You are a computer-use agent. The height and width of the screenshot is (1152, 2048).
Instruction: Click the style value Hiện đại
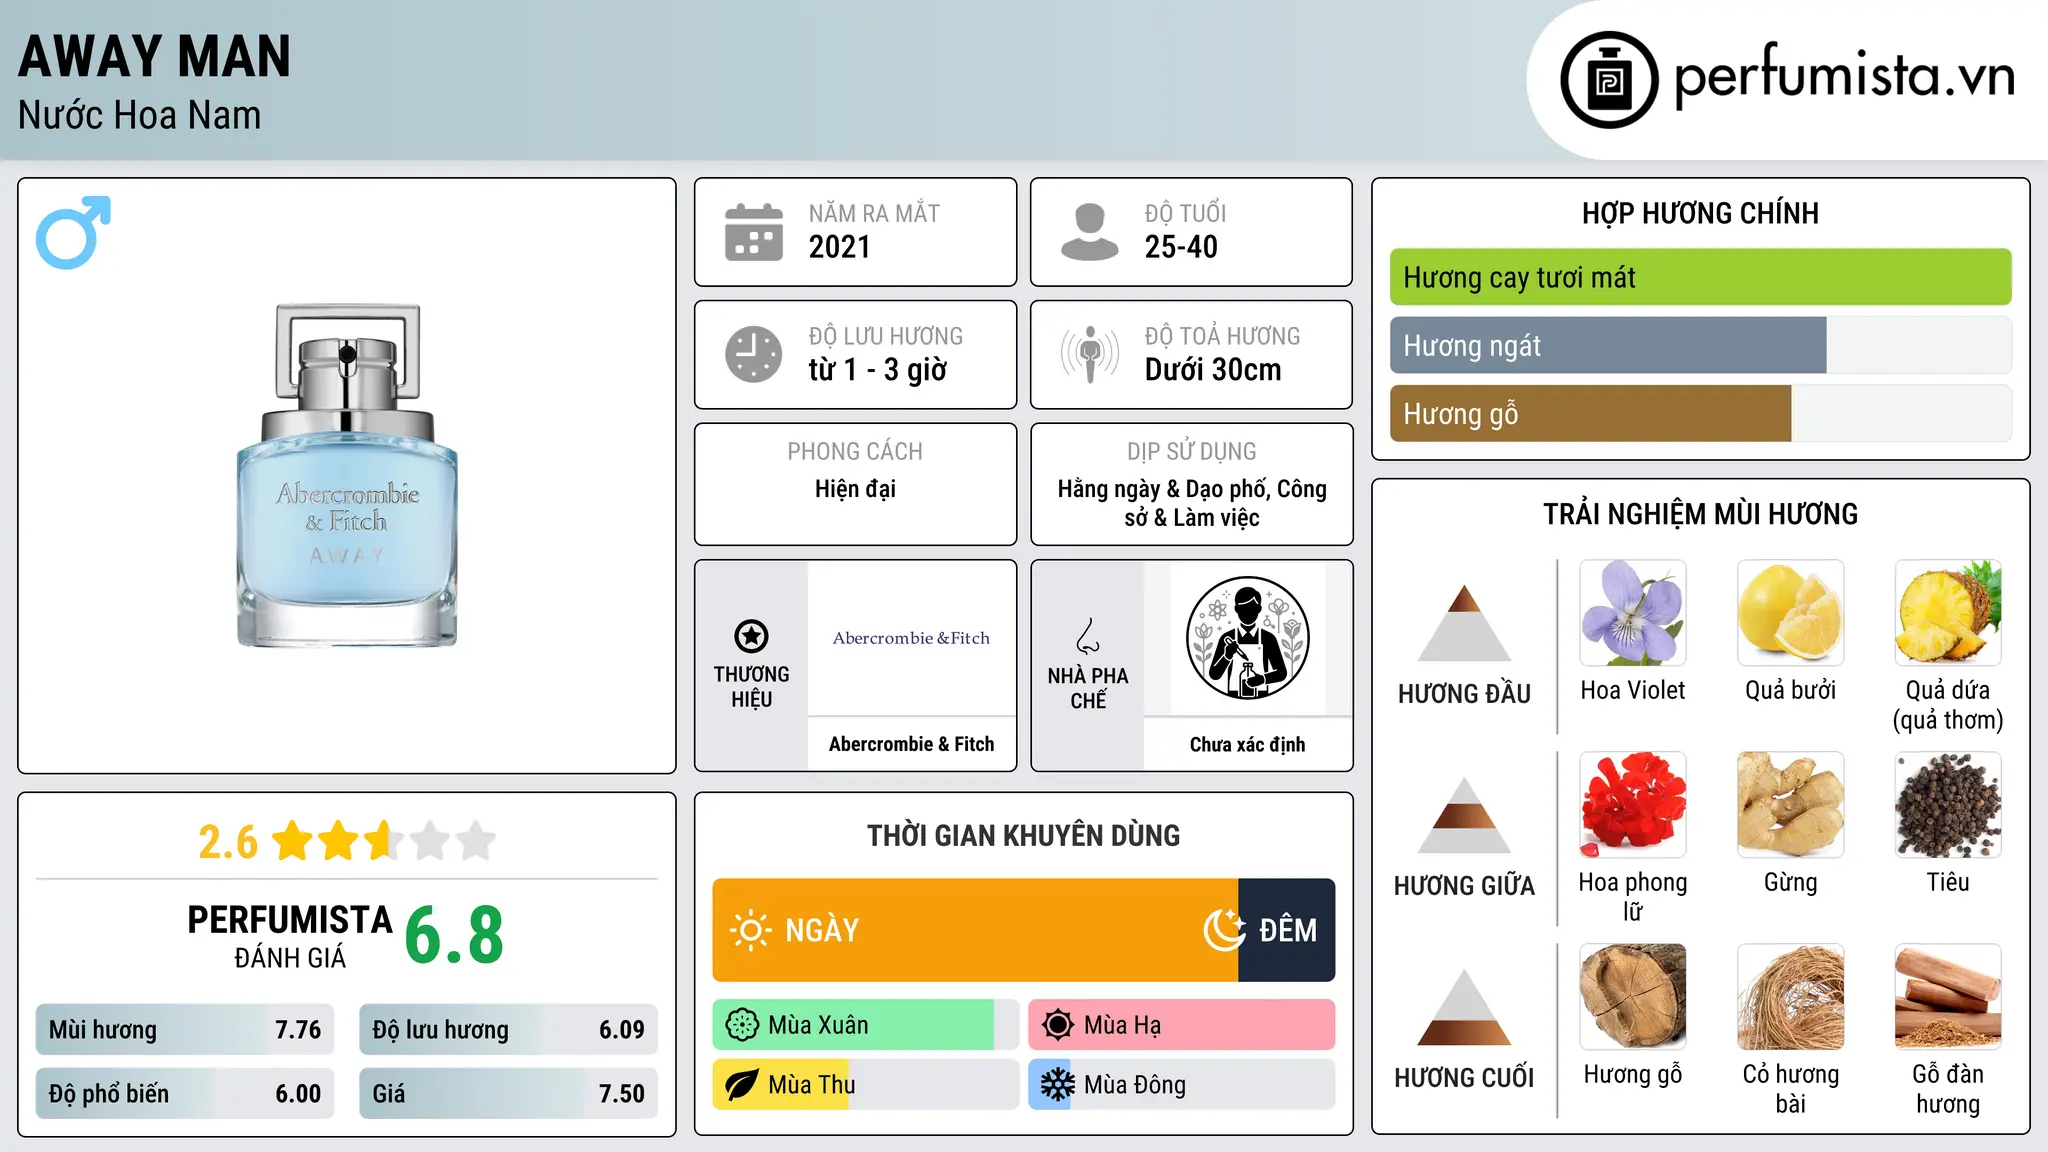pyautogui.click(x=855, y=489)
